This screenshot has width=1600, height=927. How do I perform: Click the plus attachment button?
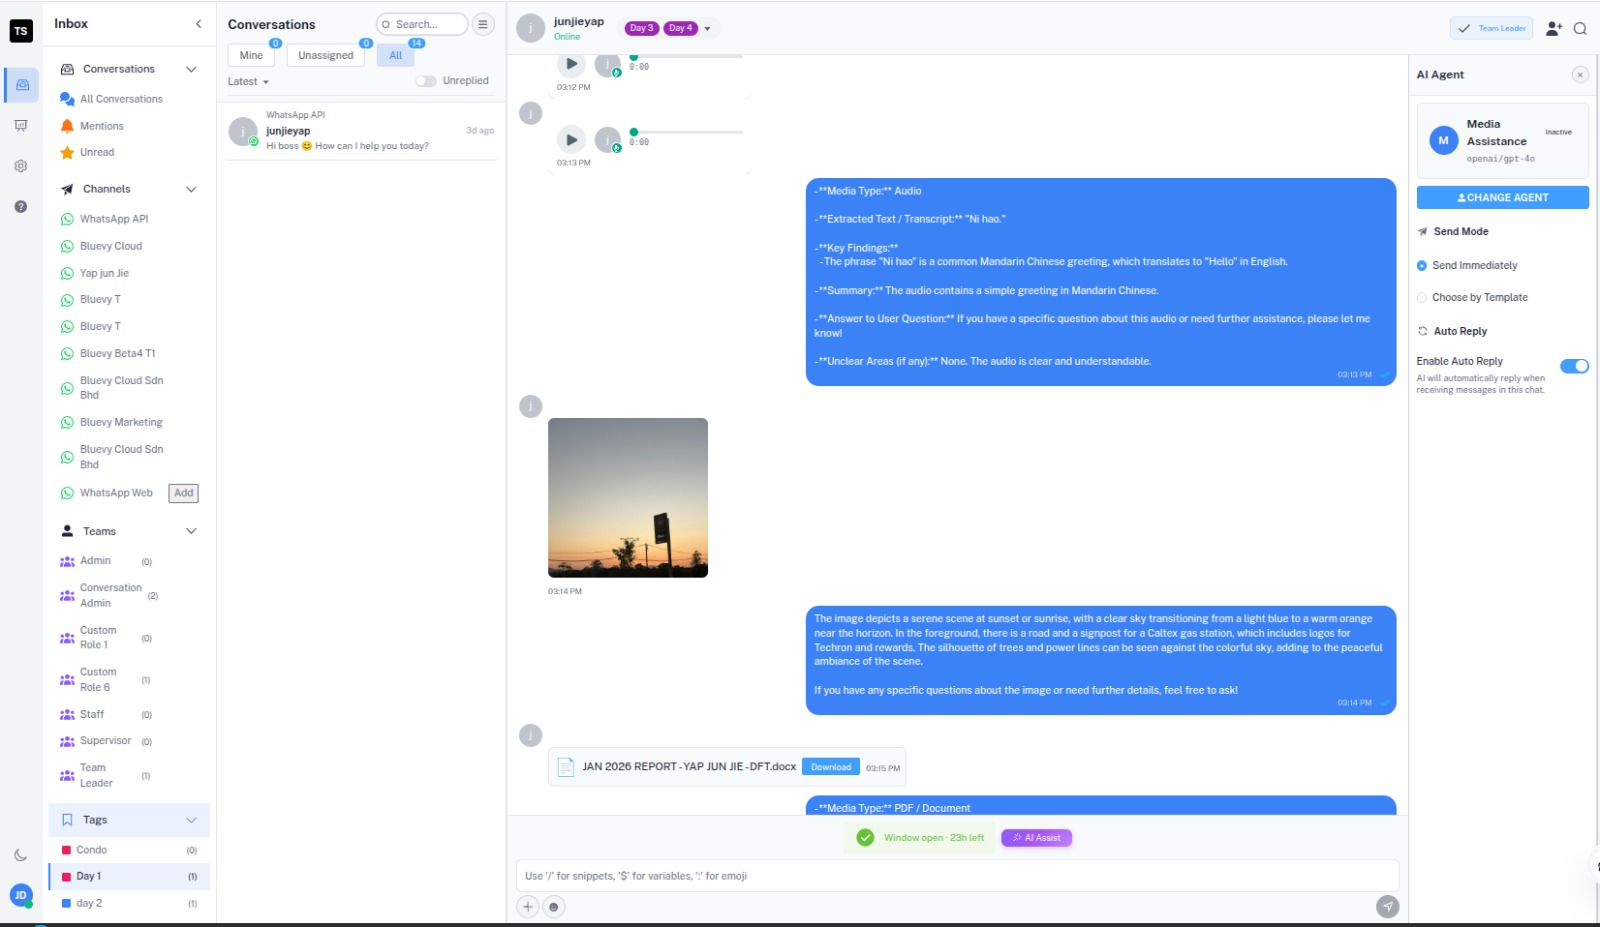[528, 907]
